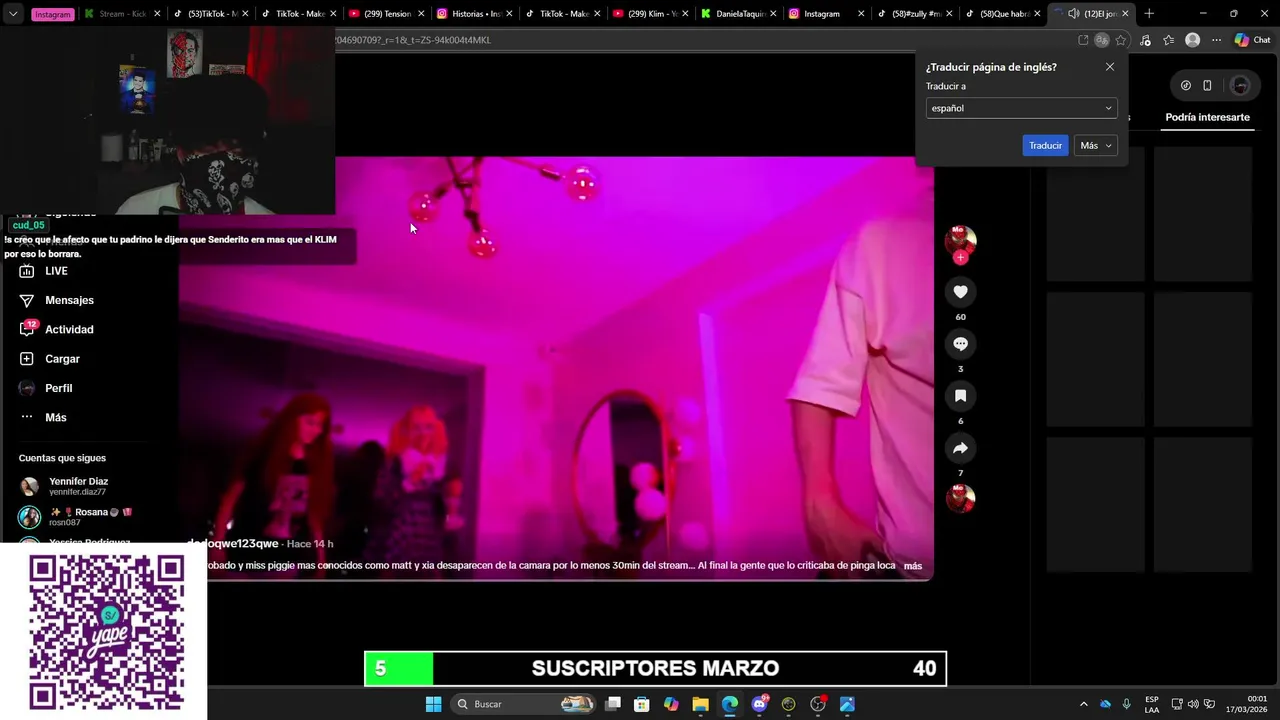Mute the active tab via its speaker icon
1280x720 pixels.
pyautogui.click(x=1073, y=14)
